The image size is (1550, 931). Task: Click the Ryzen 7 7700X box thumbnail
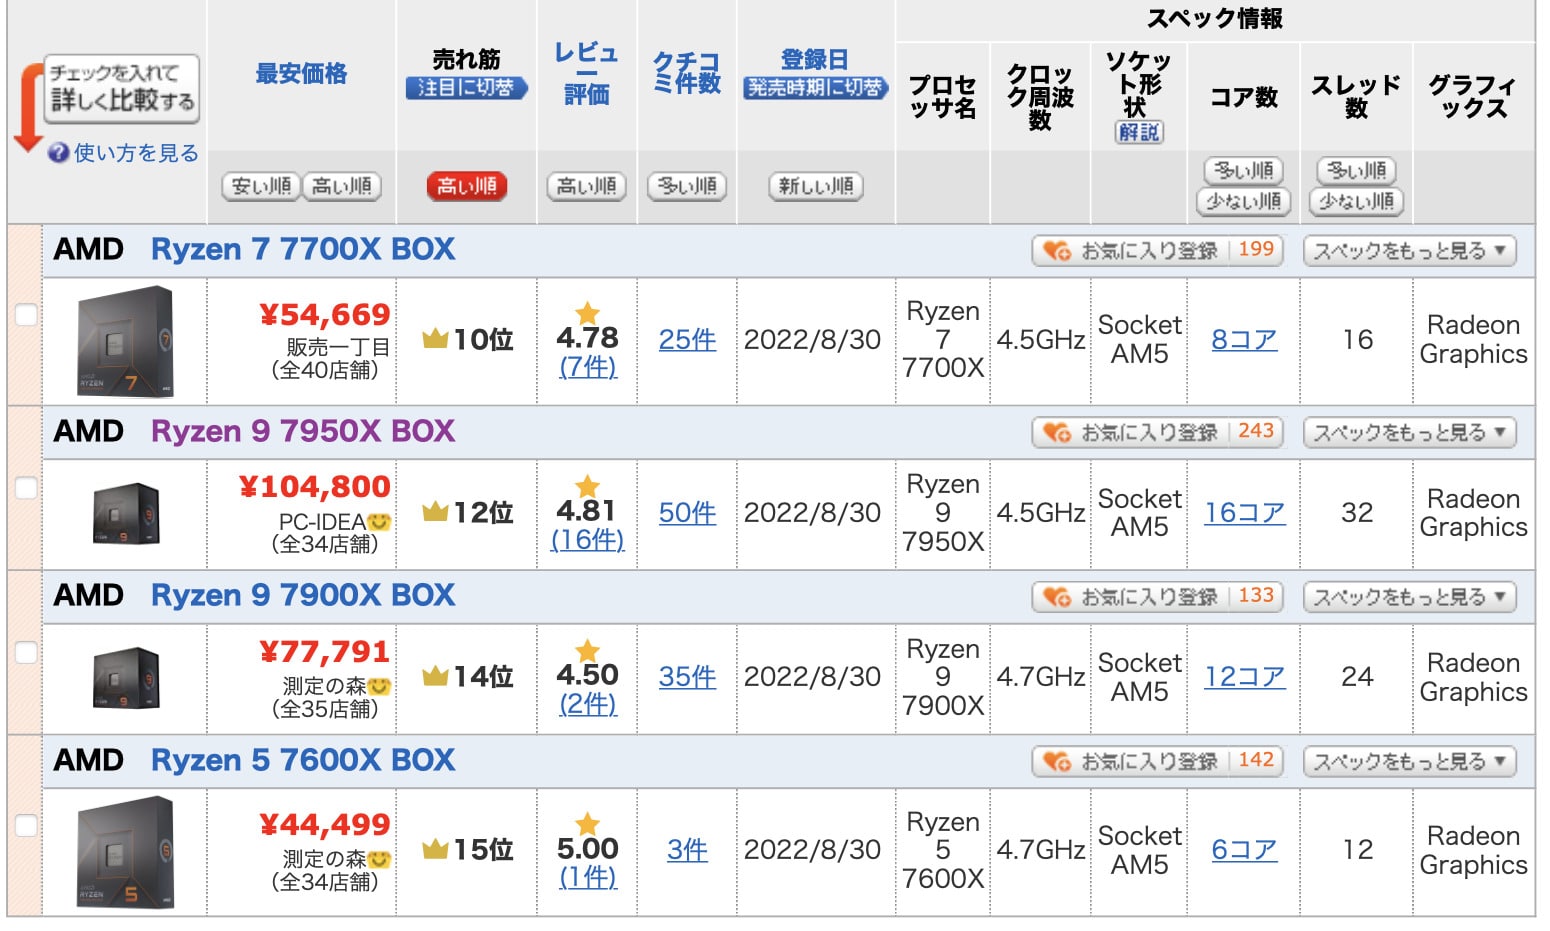[x=125, y=341]
